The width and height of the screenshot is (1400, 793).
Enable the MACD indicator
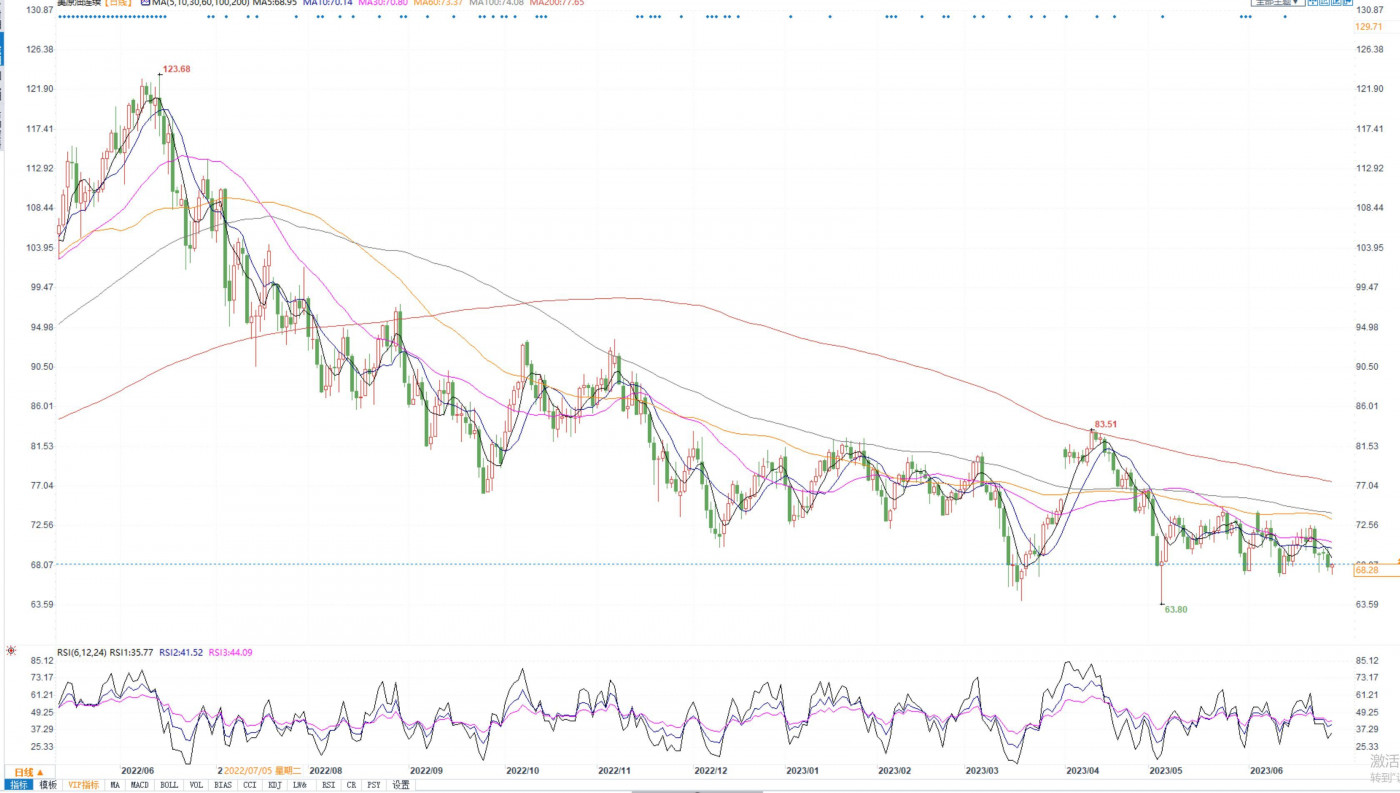tap(139, 785)
